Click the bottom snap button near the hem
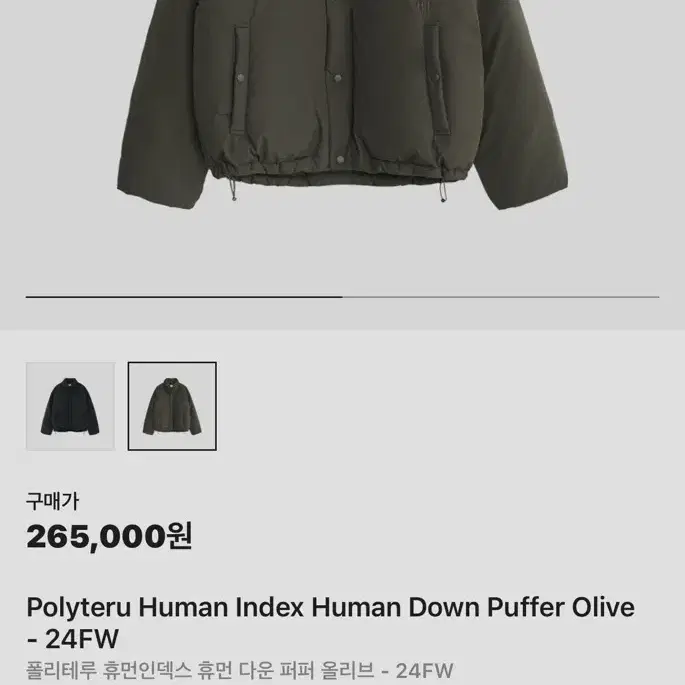Viewport: 685px width, 685px height. [x=340, y=159]
